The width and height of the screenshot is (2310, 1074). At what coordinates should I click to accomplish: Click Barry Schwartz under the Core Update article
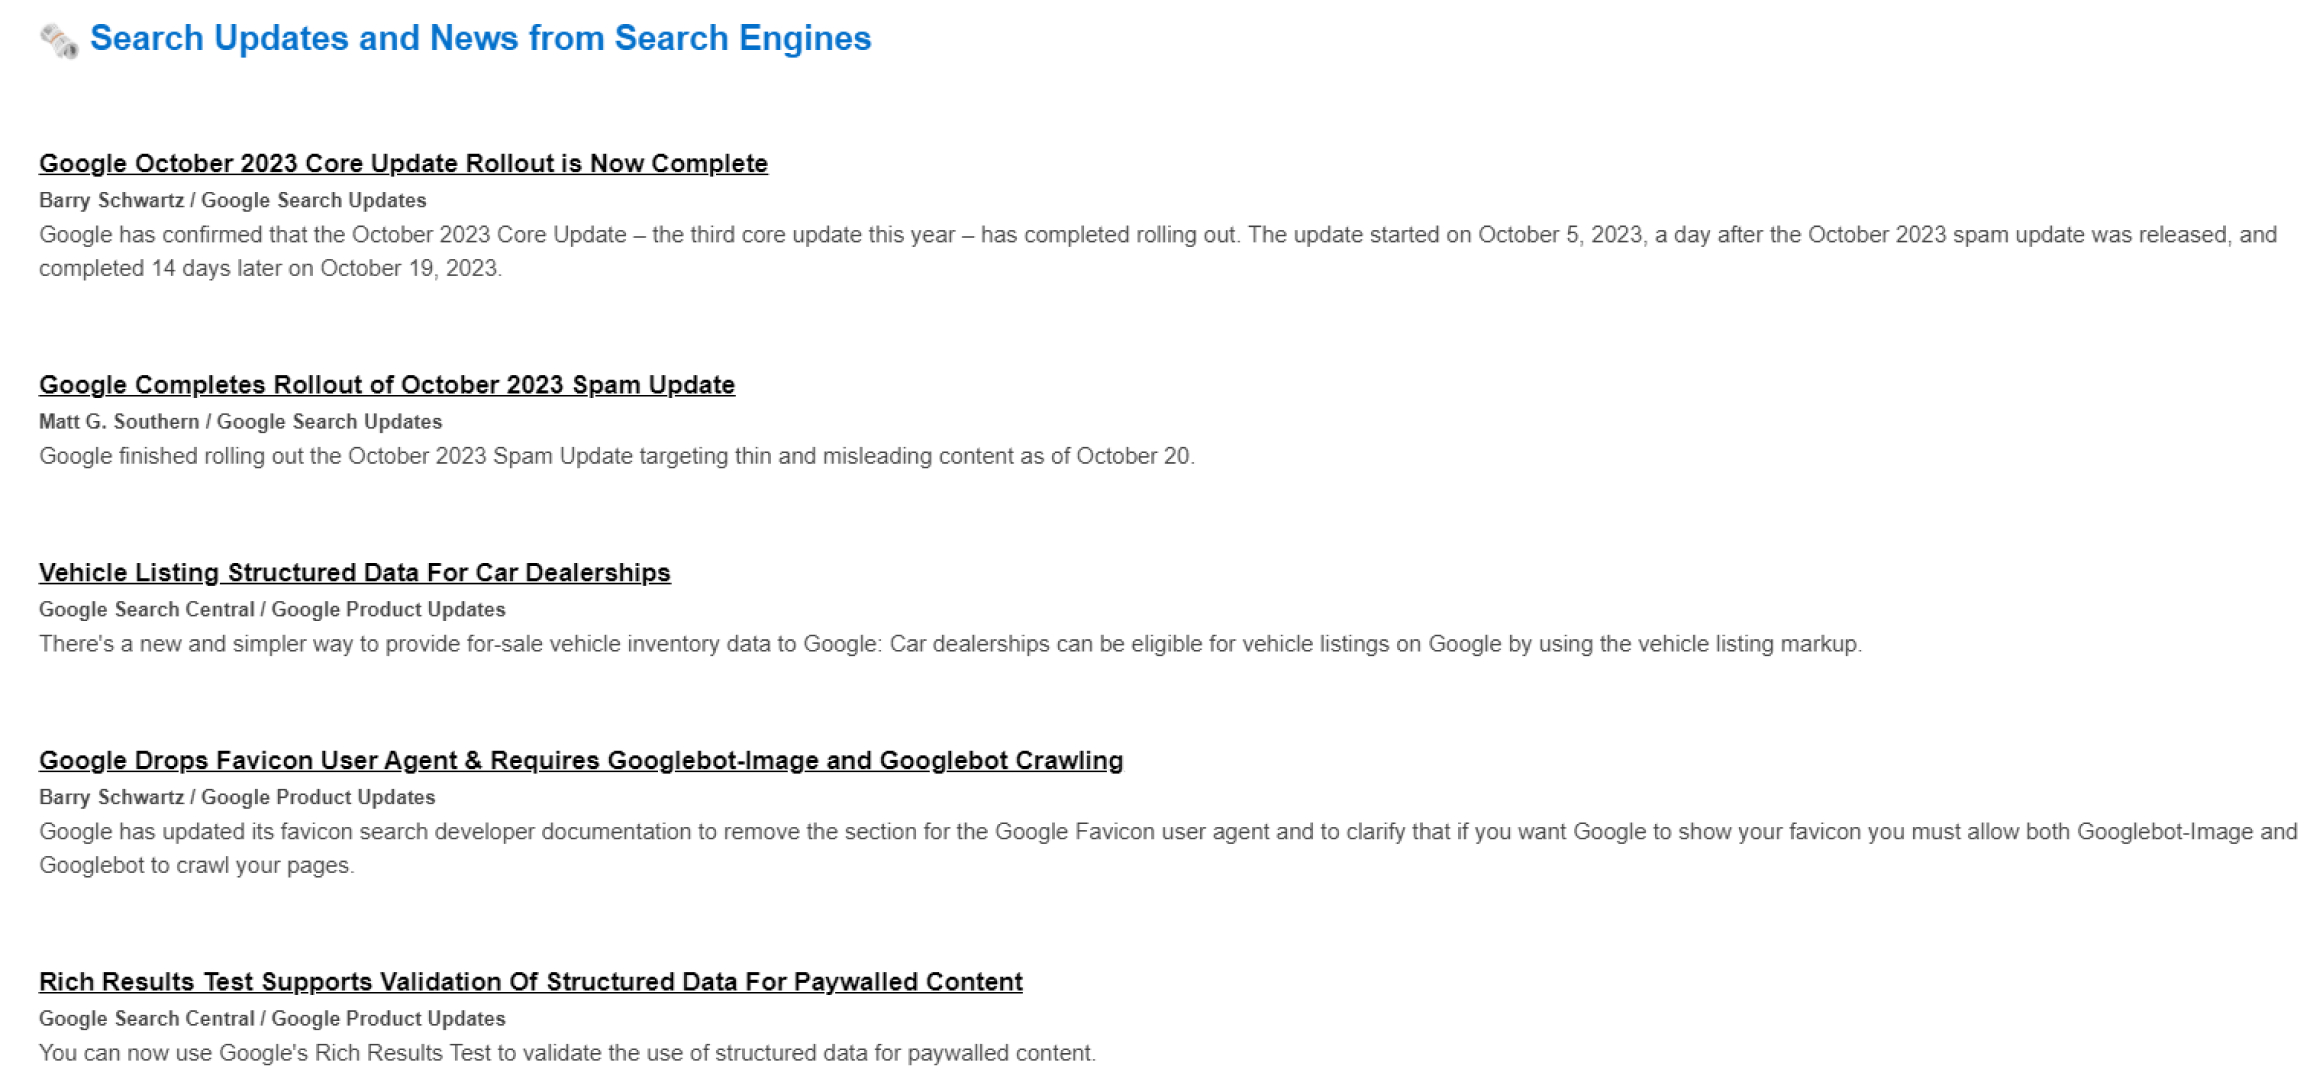111,200
